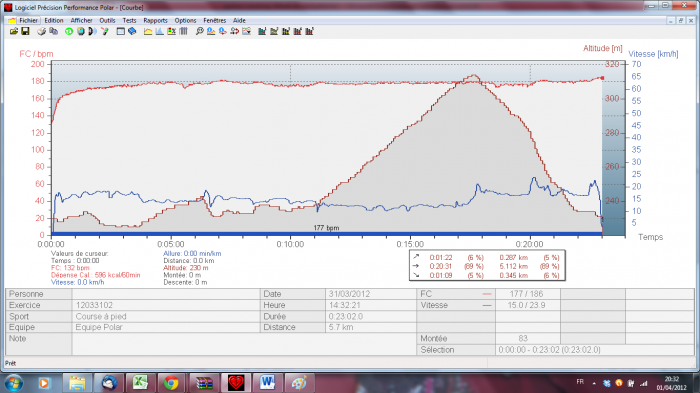Click the green circle toolbar icon
The image size is (700, 393).
(x=69, y=31)
